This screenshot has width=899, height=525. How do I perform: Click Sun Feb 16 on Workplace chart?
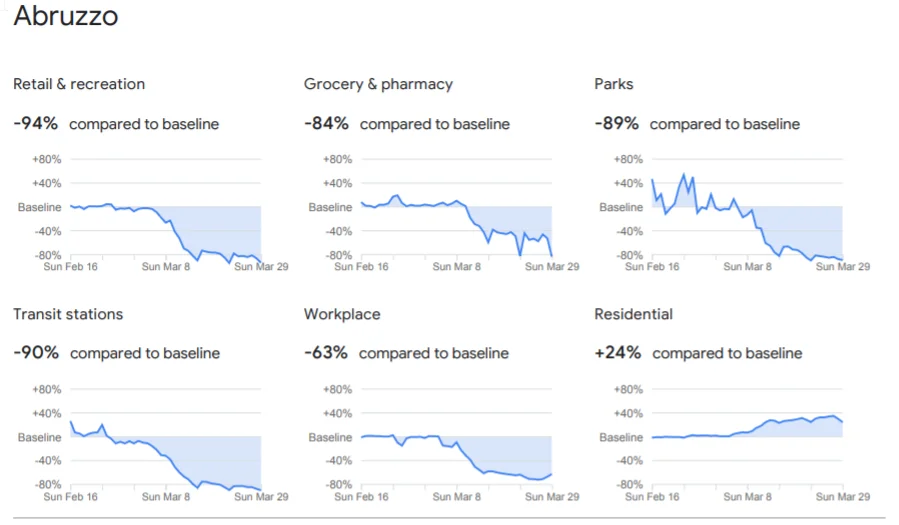coord(361,496)
